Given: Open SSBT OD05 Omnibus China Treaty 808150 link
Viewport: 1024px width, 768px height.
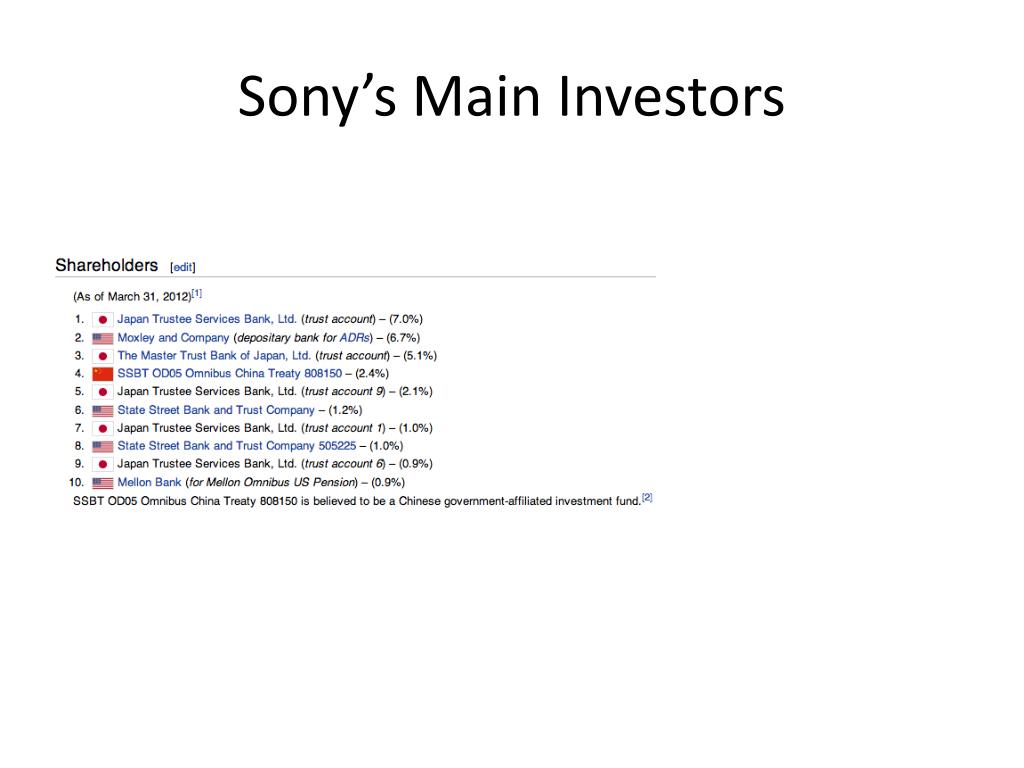Looking at the screenshot, I should [x=229, y=373].
